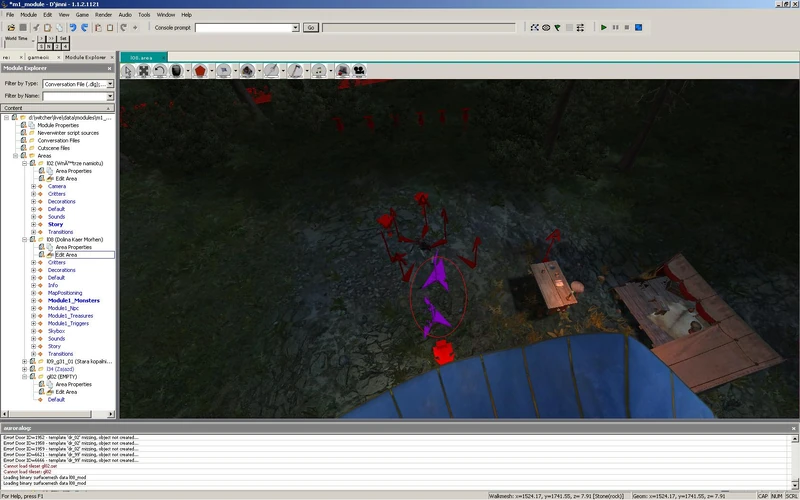Select Neverwinter script sources in the tree
Screen dimensions: 800x500
(x=68, y=133)
